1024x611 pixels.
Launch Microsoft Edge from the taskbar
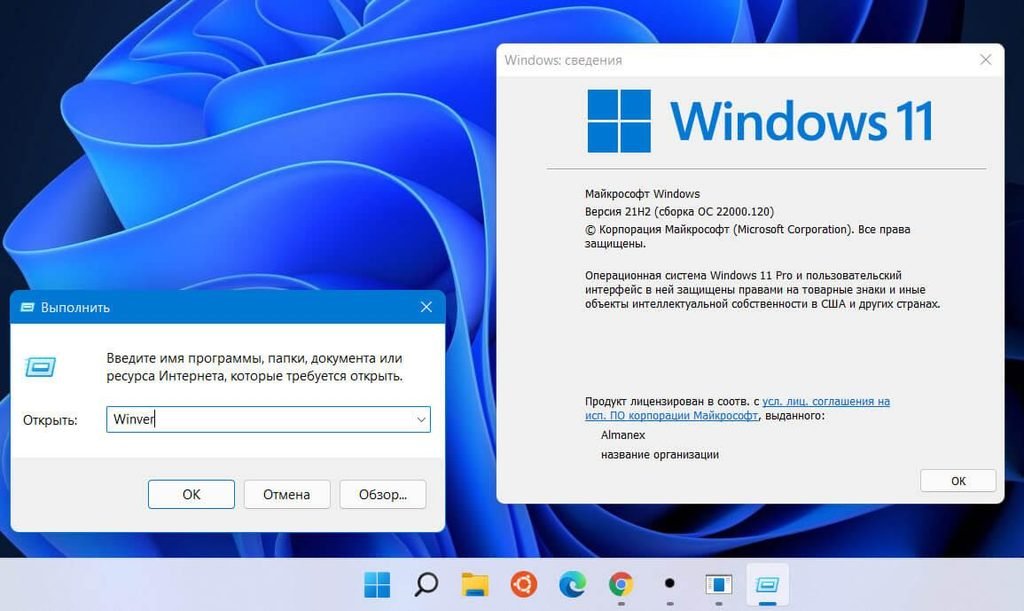point(573,584)
